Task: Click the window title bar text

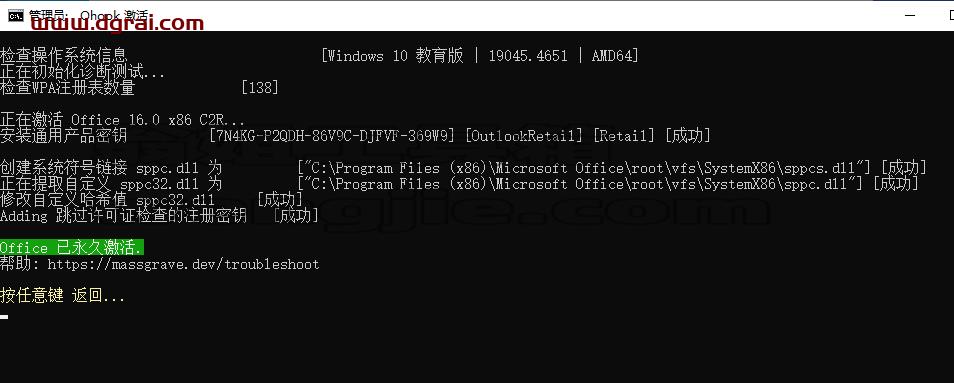Action: tap(90, 15)
